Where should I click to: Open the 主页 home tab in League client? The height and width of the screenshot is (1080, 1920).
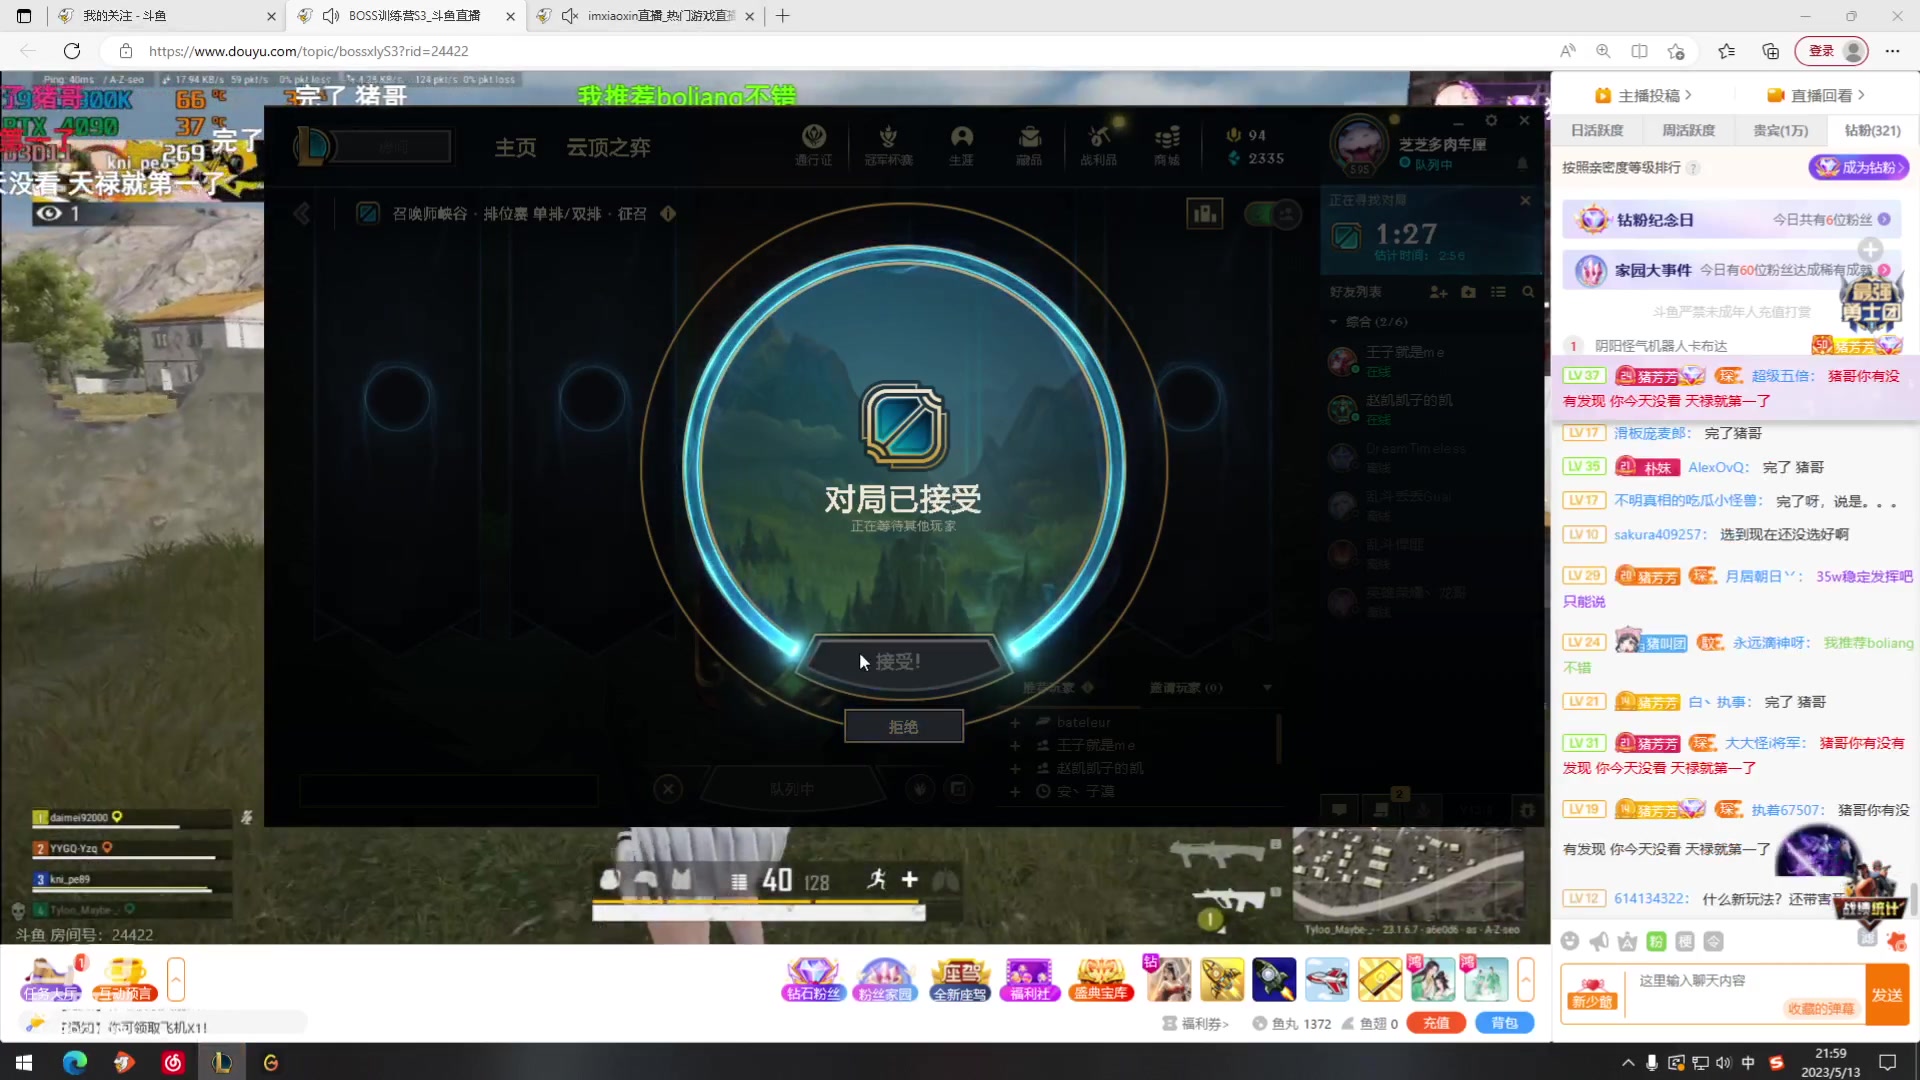(x=516, y=148)
